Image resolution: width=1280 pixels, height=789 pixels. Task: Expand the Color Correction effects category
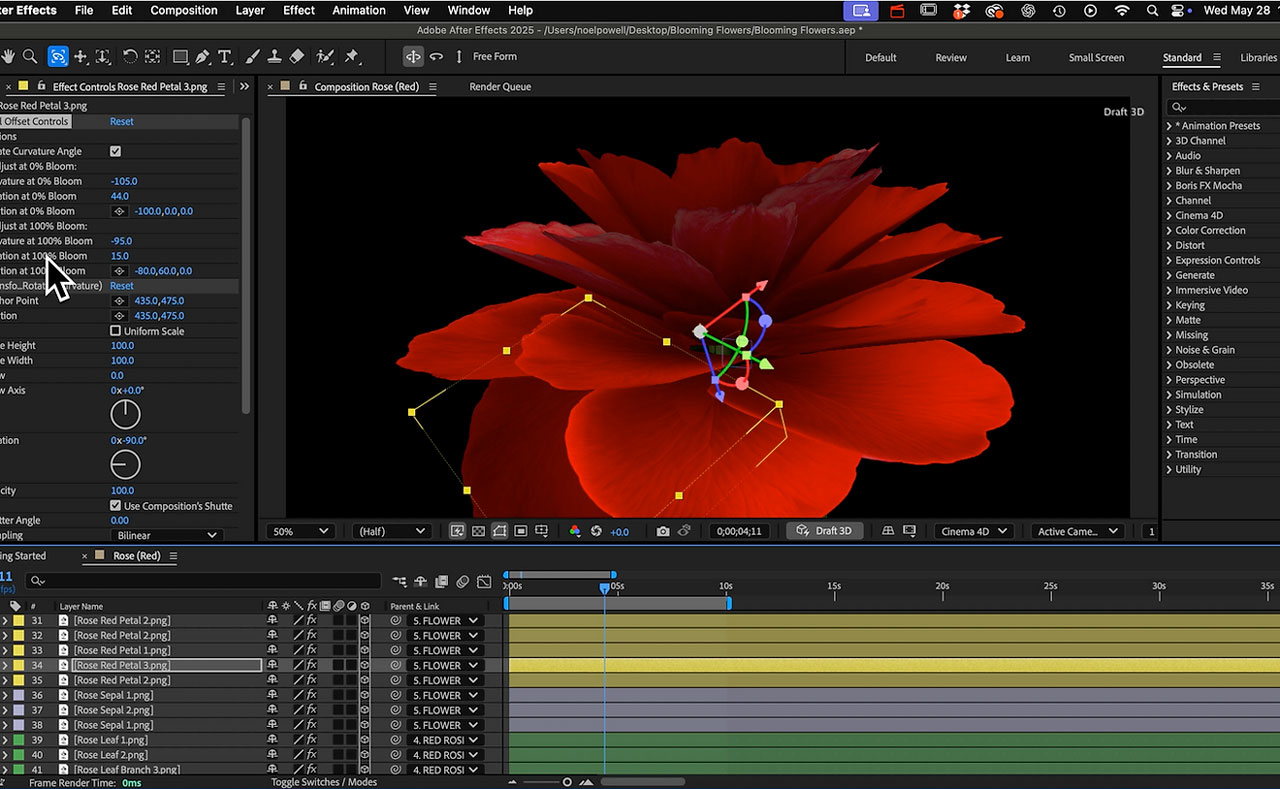point(1210,230)
